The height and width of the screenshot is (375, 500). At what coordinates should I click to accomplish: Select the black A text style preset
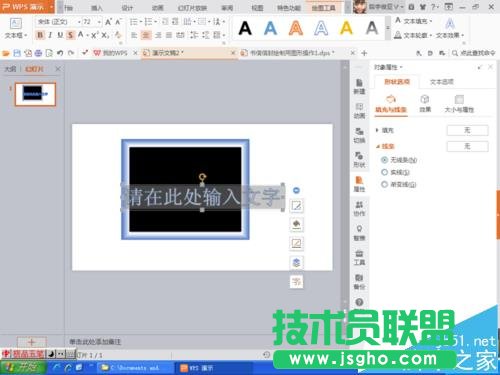point(245,28)
